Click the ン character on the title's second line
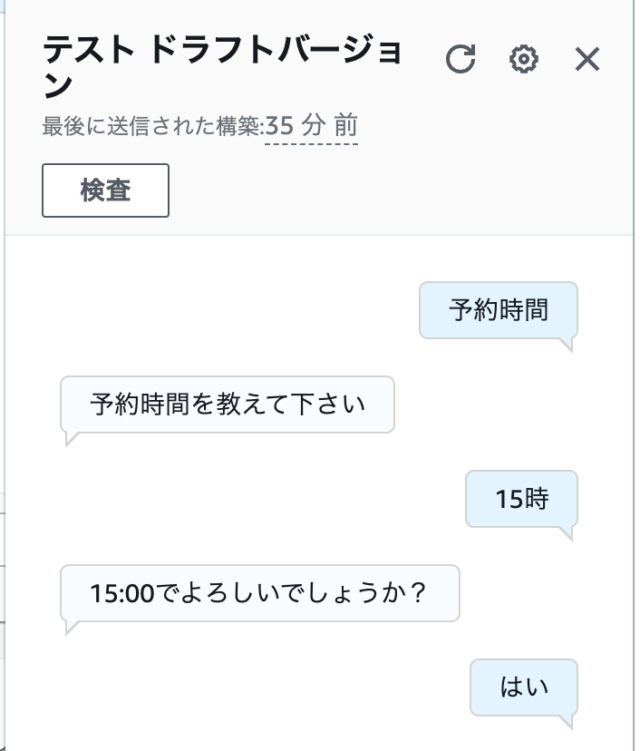This screenshot has width=640, height=751. coord(57,86)
